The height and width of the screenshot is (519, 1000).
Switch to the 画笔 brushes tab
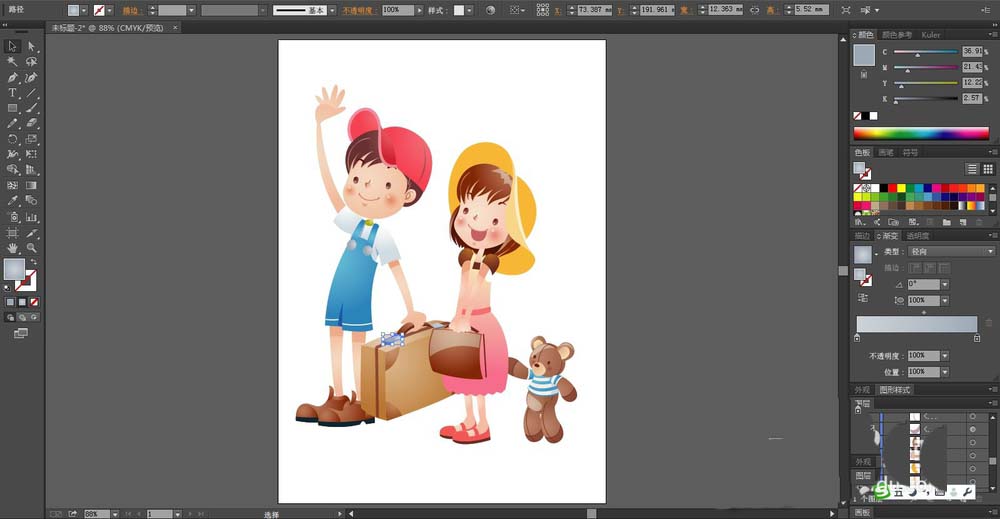[x=886, y=152]
